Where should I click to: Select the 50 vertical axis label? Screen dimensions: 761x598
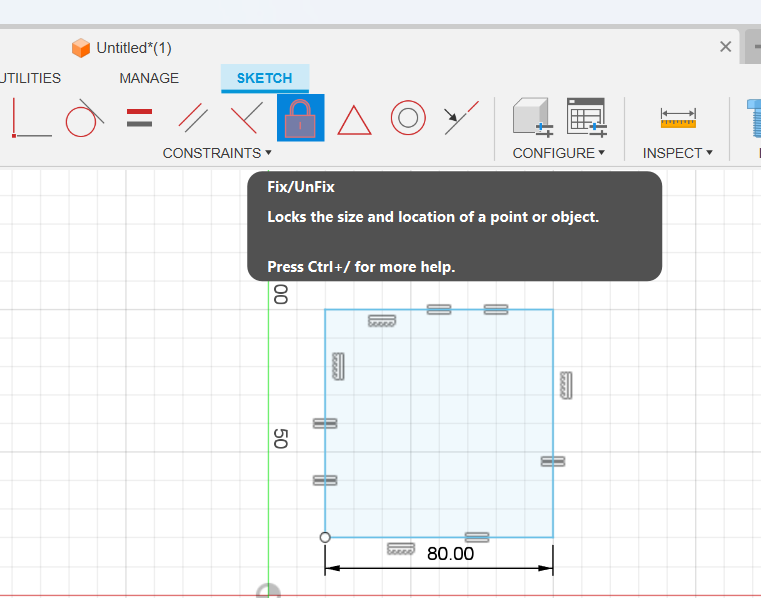(x=281, y=439)
